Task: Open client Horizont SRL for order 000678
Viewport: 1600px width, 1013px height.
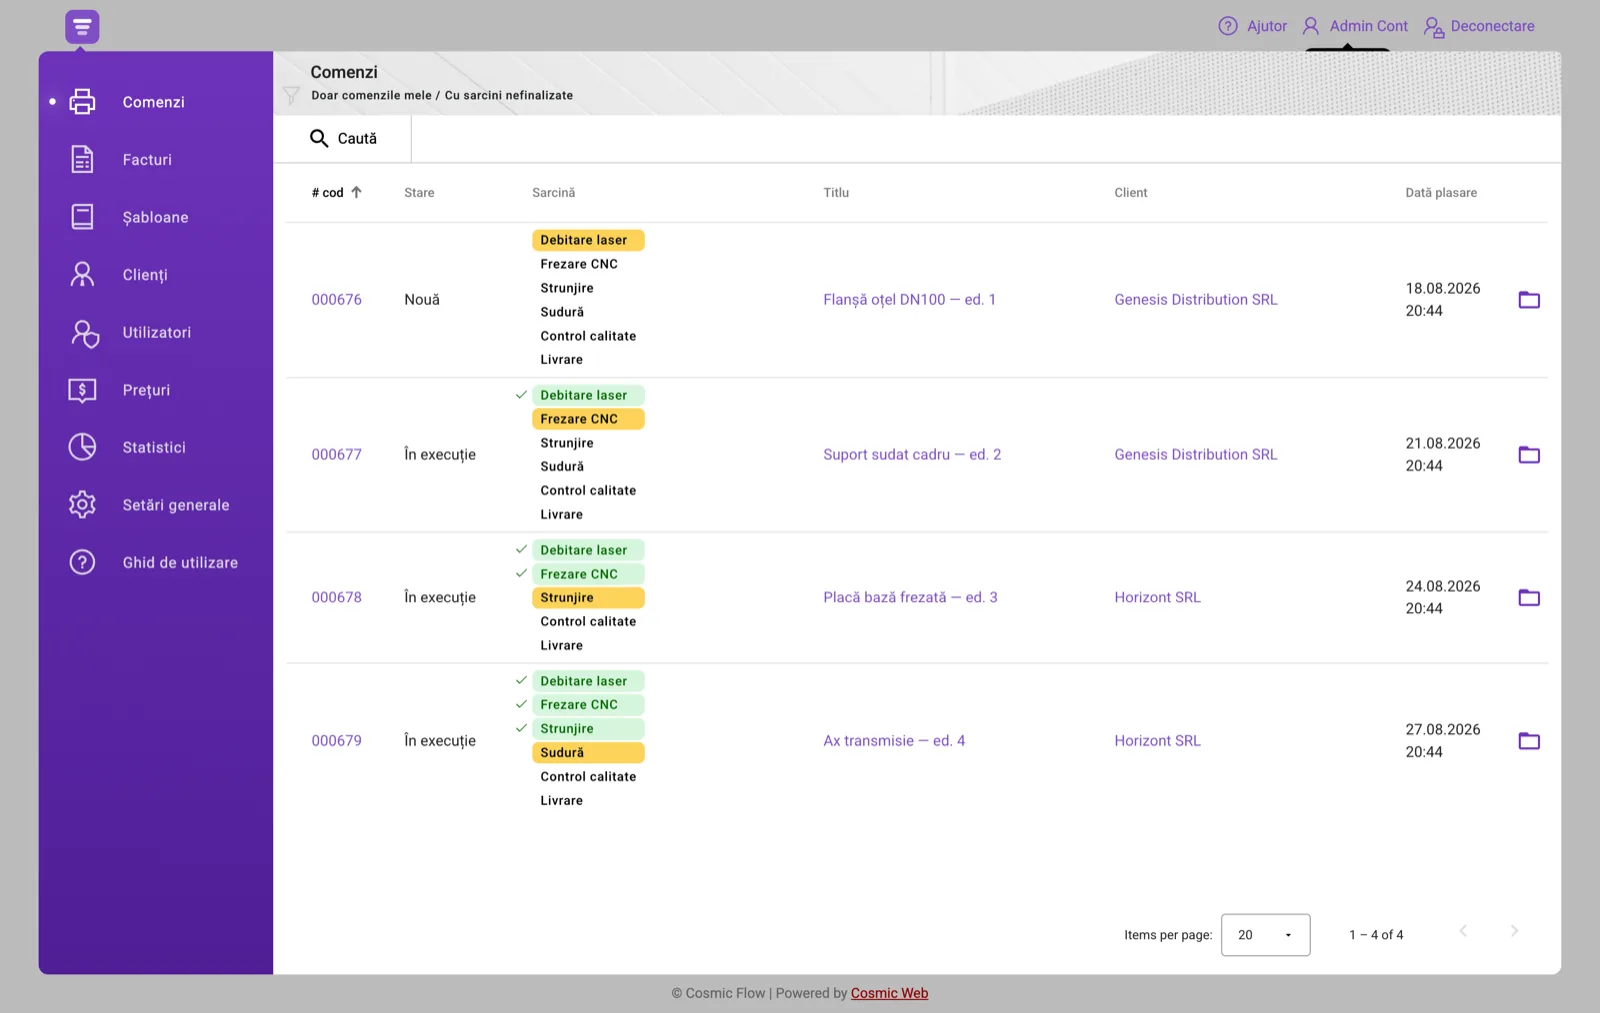Action: 1158,597
